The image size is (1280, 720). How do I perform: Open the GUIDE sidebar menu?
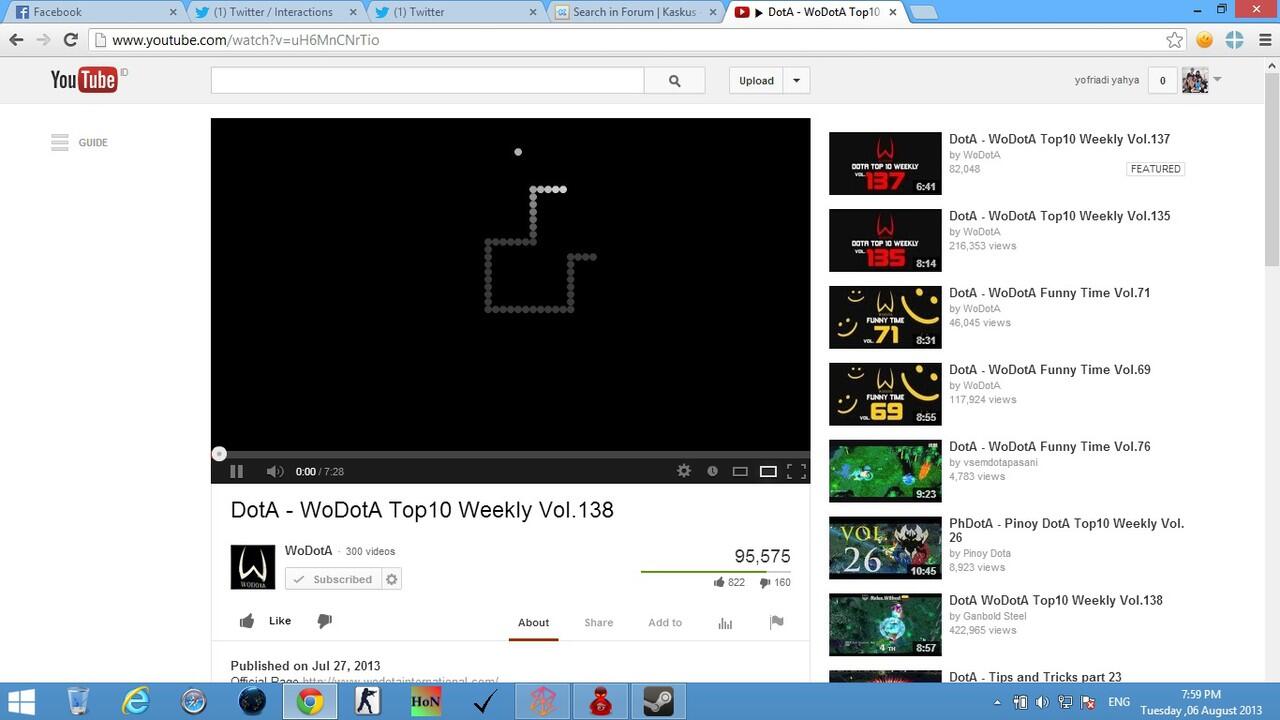point(79,143)
